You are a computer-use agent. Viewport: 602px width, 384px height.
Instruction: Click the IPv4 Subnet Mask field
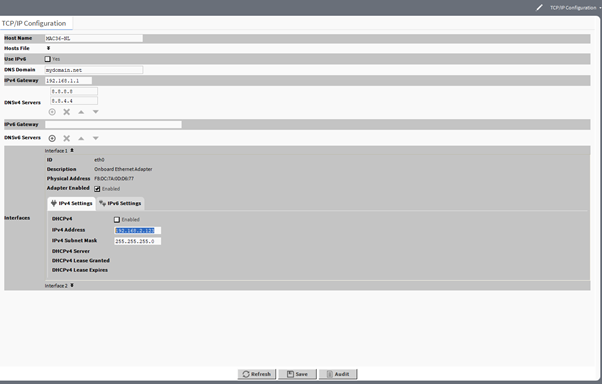[x=137, y=241]
